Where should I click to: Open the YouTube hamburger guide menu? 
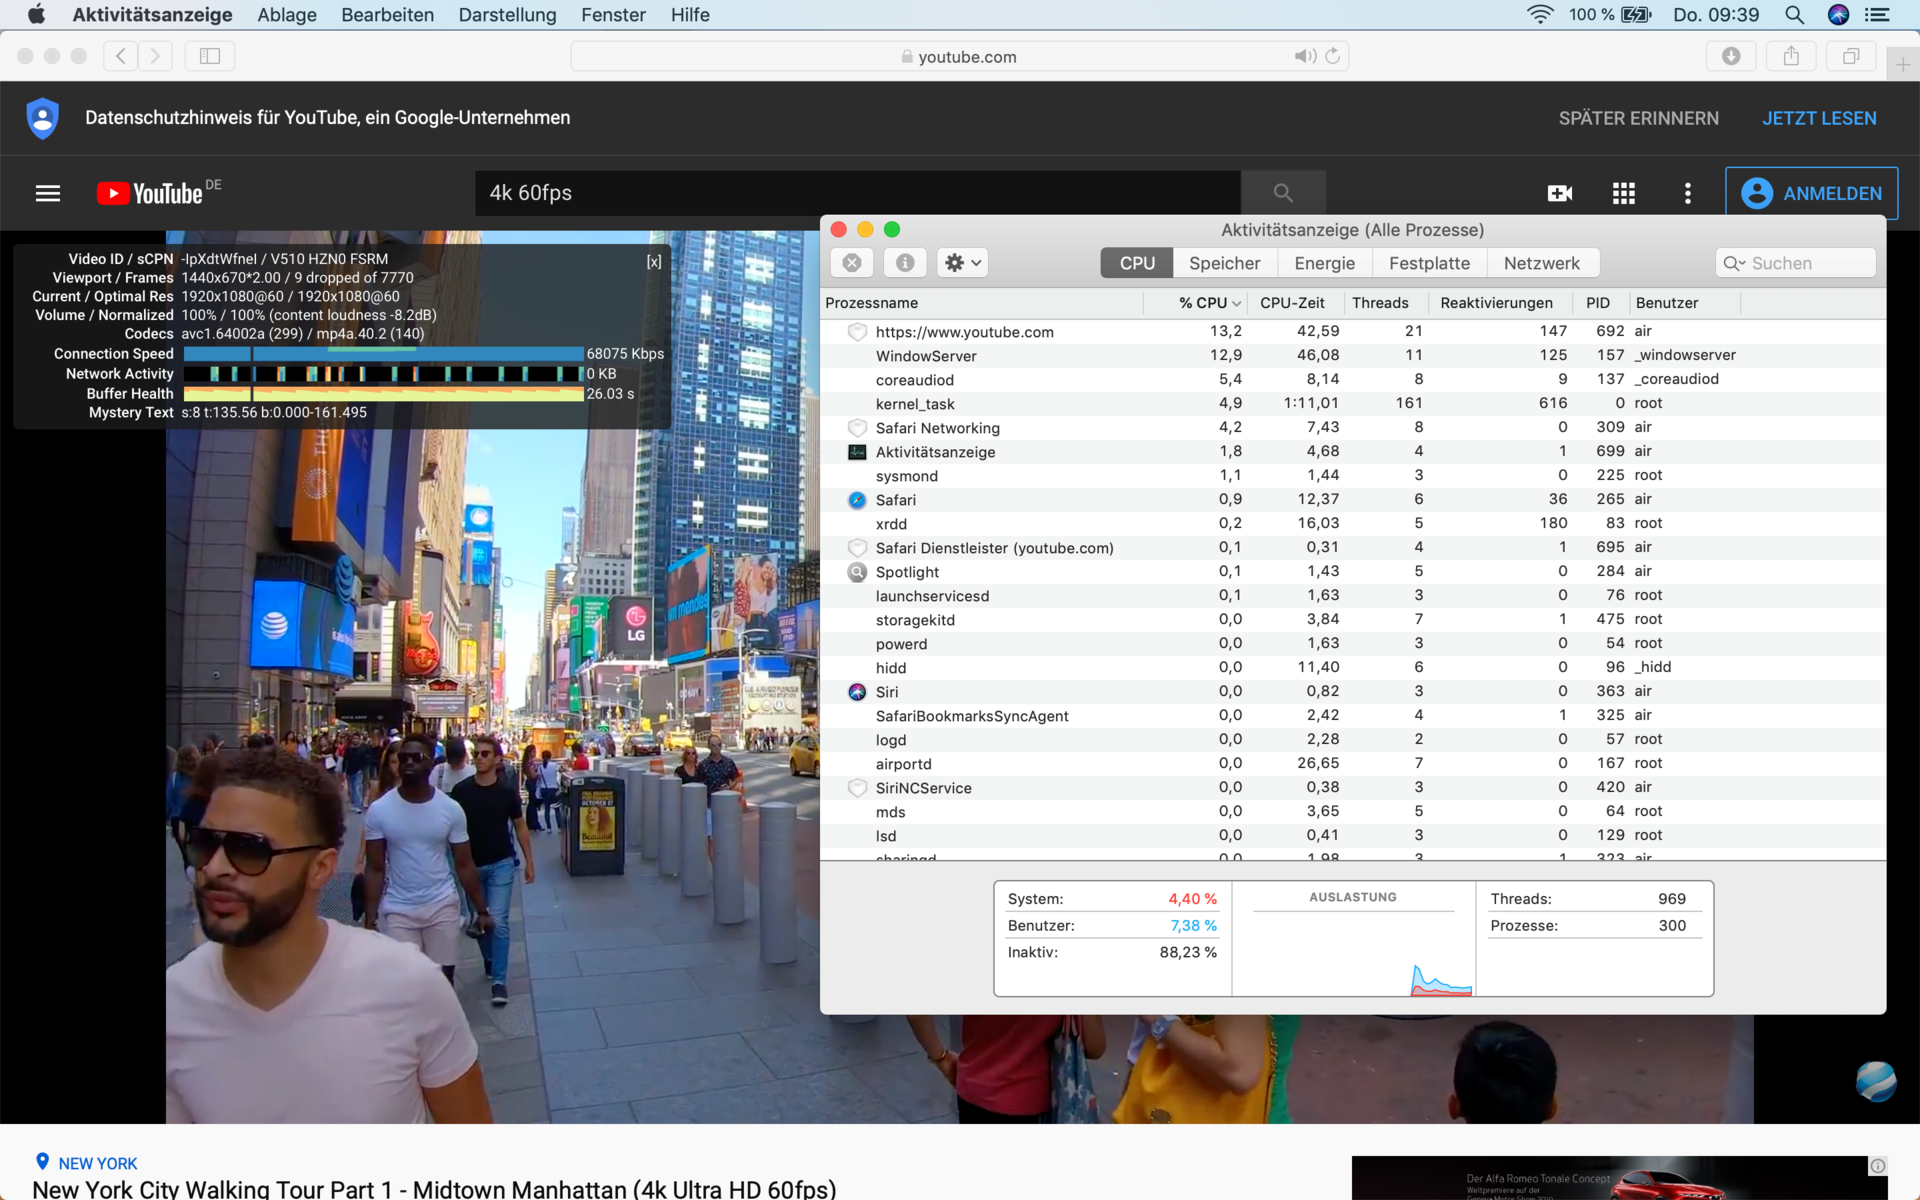[x=48, y=193]
